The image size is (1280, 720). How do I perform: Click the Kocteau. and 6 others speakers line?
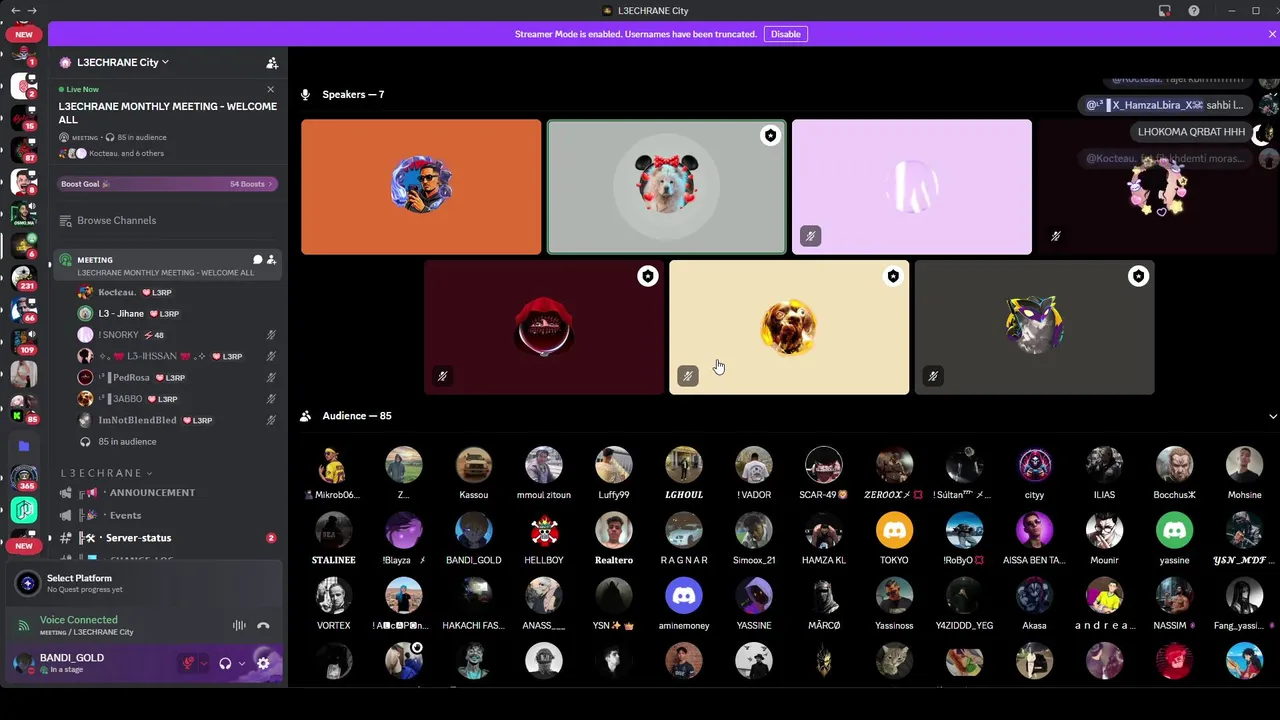coord(126,153)
